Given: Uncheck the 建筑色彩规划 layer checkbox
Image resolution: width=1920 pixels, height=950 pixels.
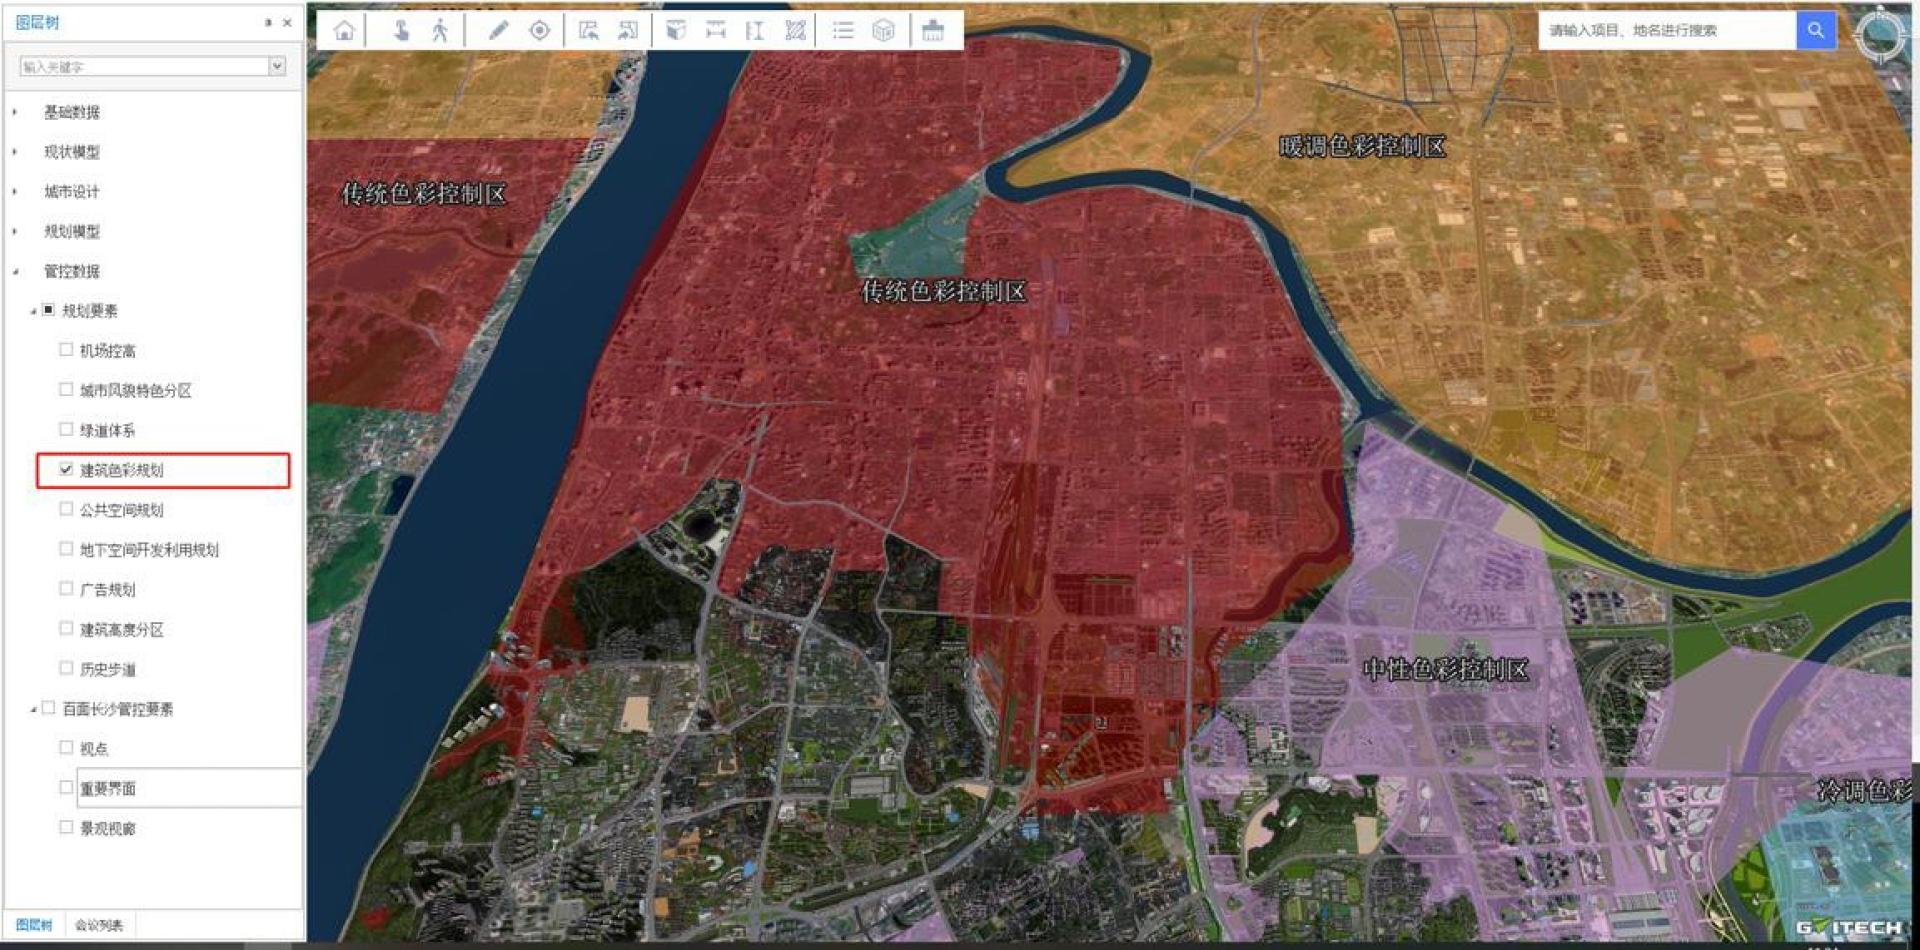Looking at the screenshot, I should point(66,469).
